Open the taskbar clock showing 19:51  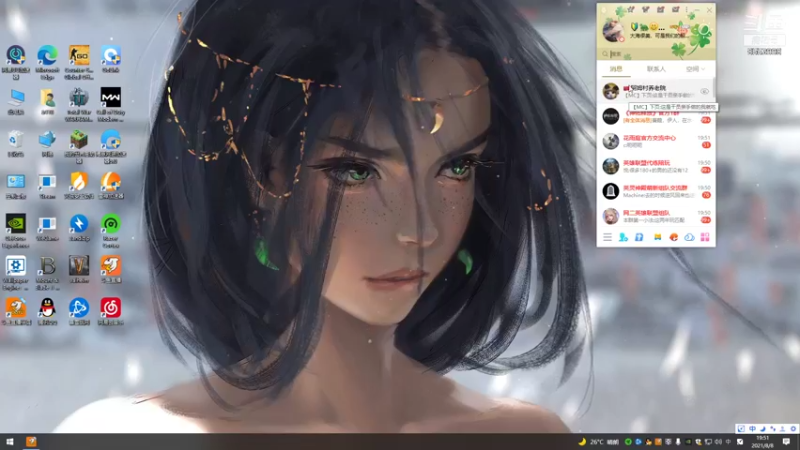tap(762, 442)
